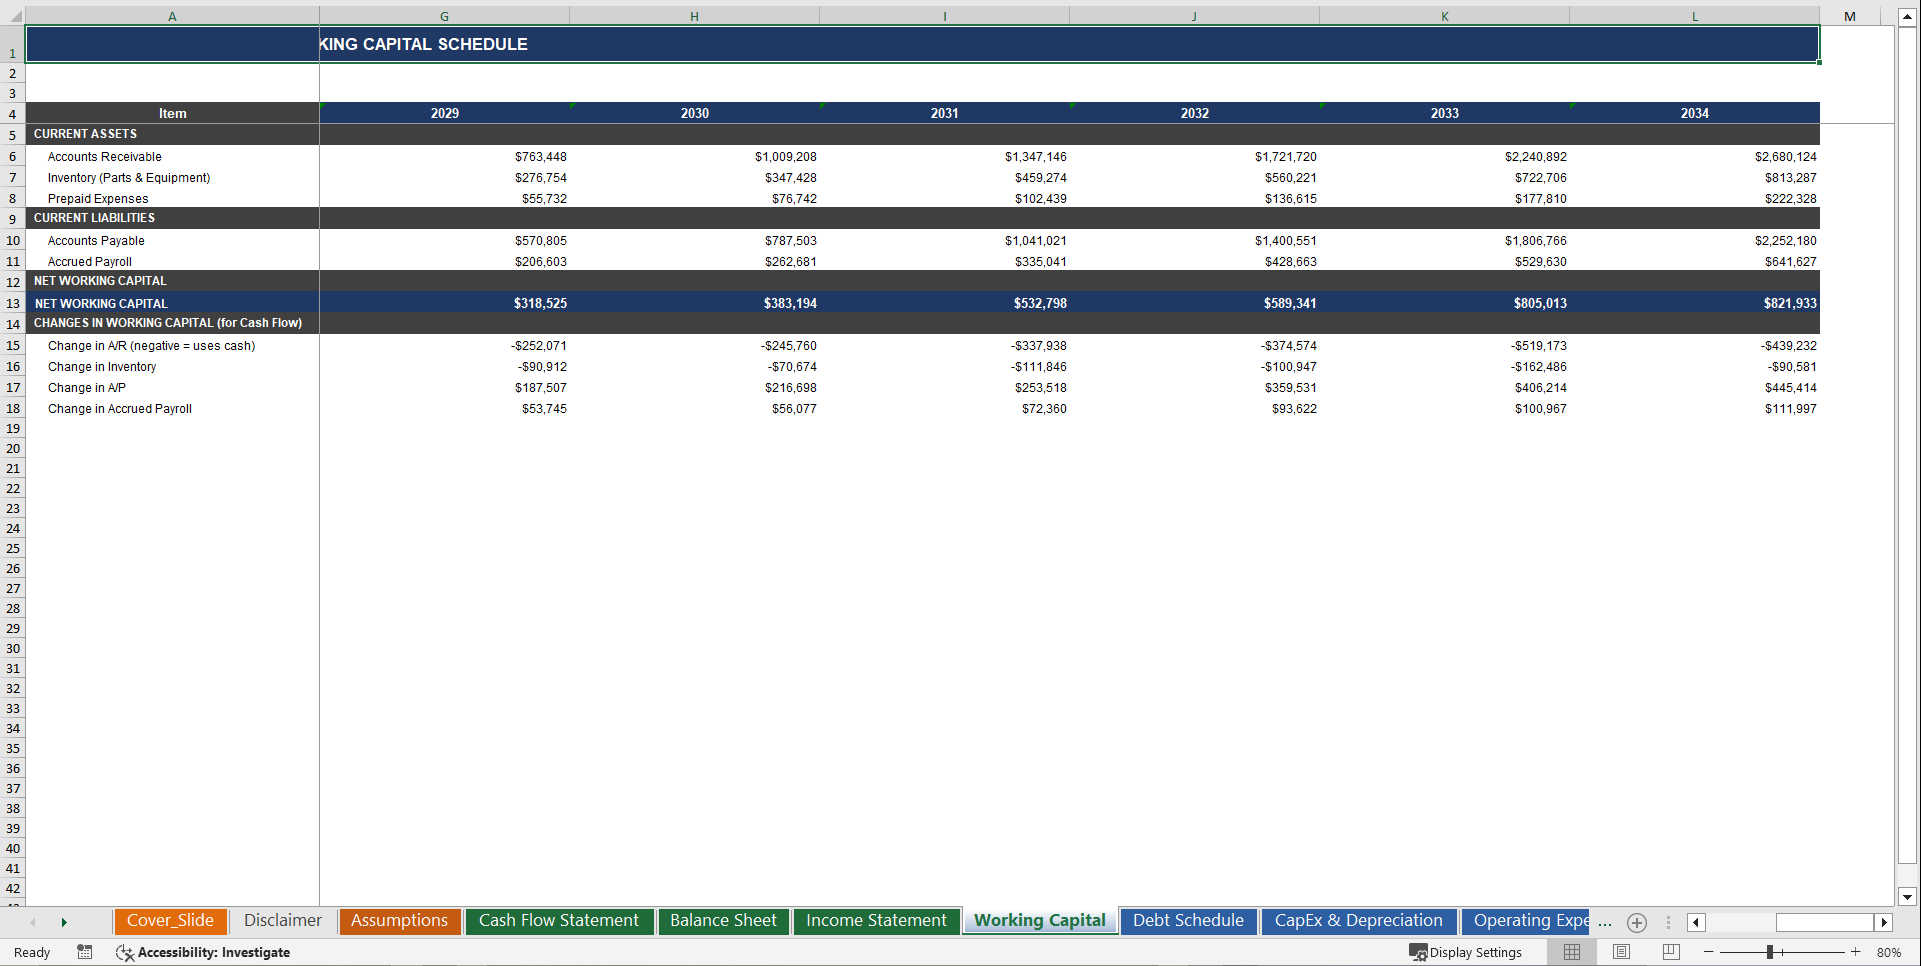Image resolution: width=1921 pixels, height=966 pixels.
Task: Select the Assumptions sheet tab
Action: [399, 921]
